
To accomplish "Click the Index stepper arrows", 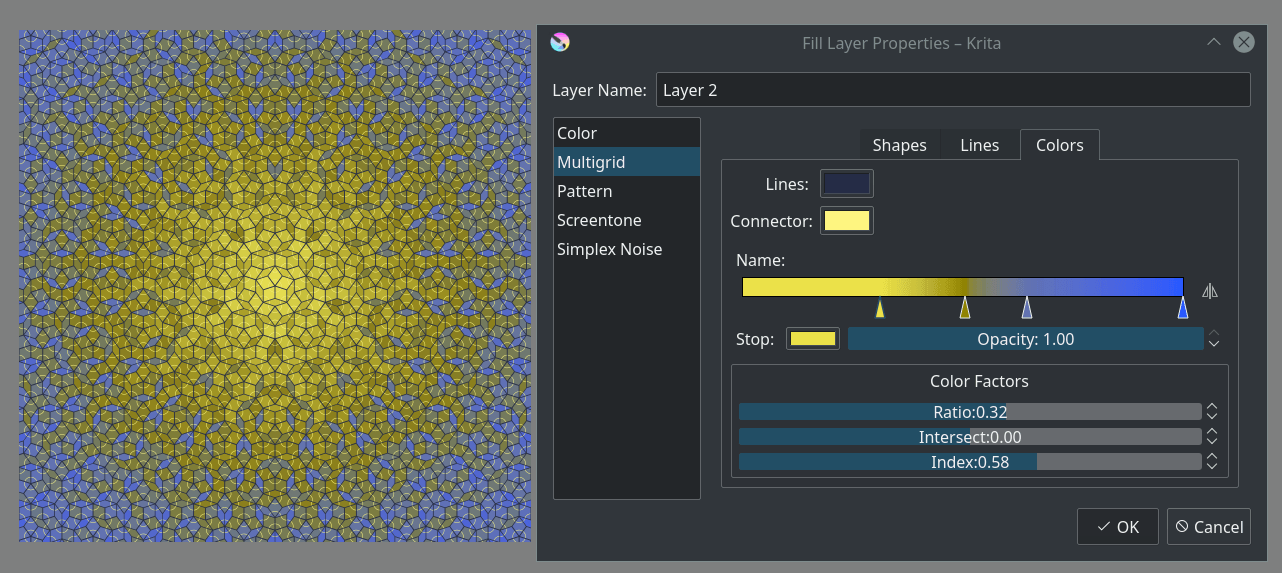I will 1212,462.
